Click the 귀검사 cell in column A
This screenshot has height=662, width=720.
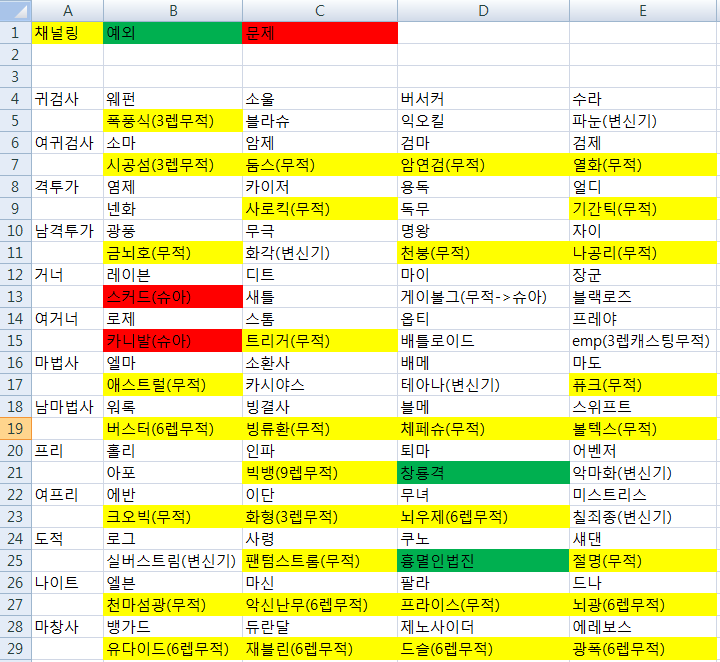pos(67,98)
